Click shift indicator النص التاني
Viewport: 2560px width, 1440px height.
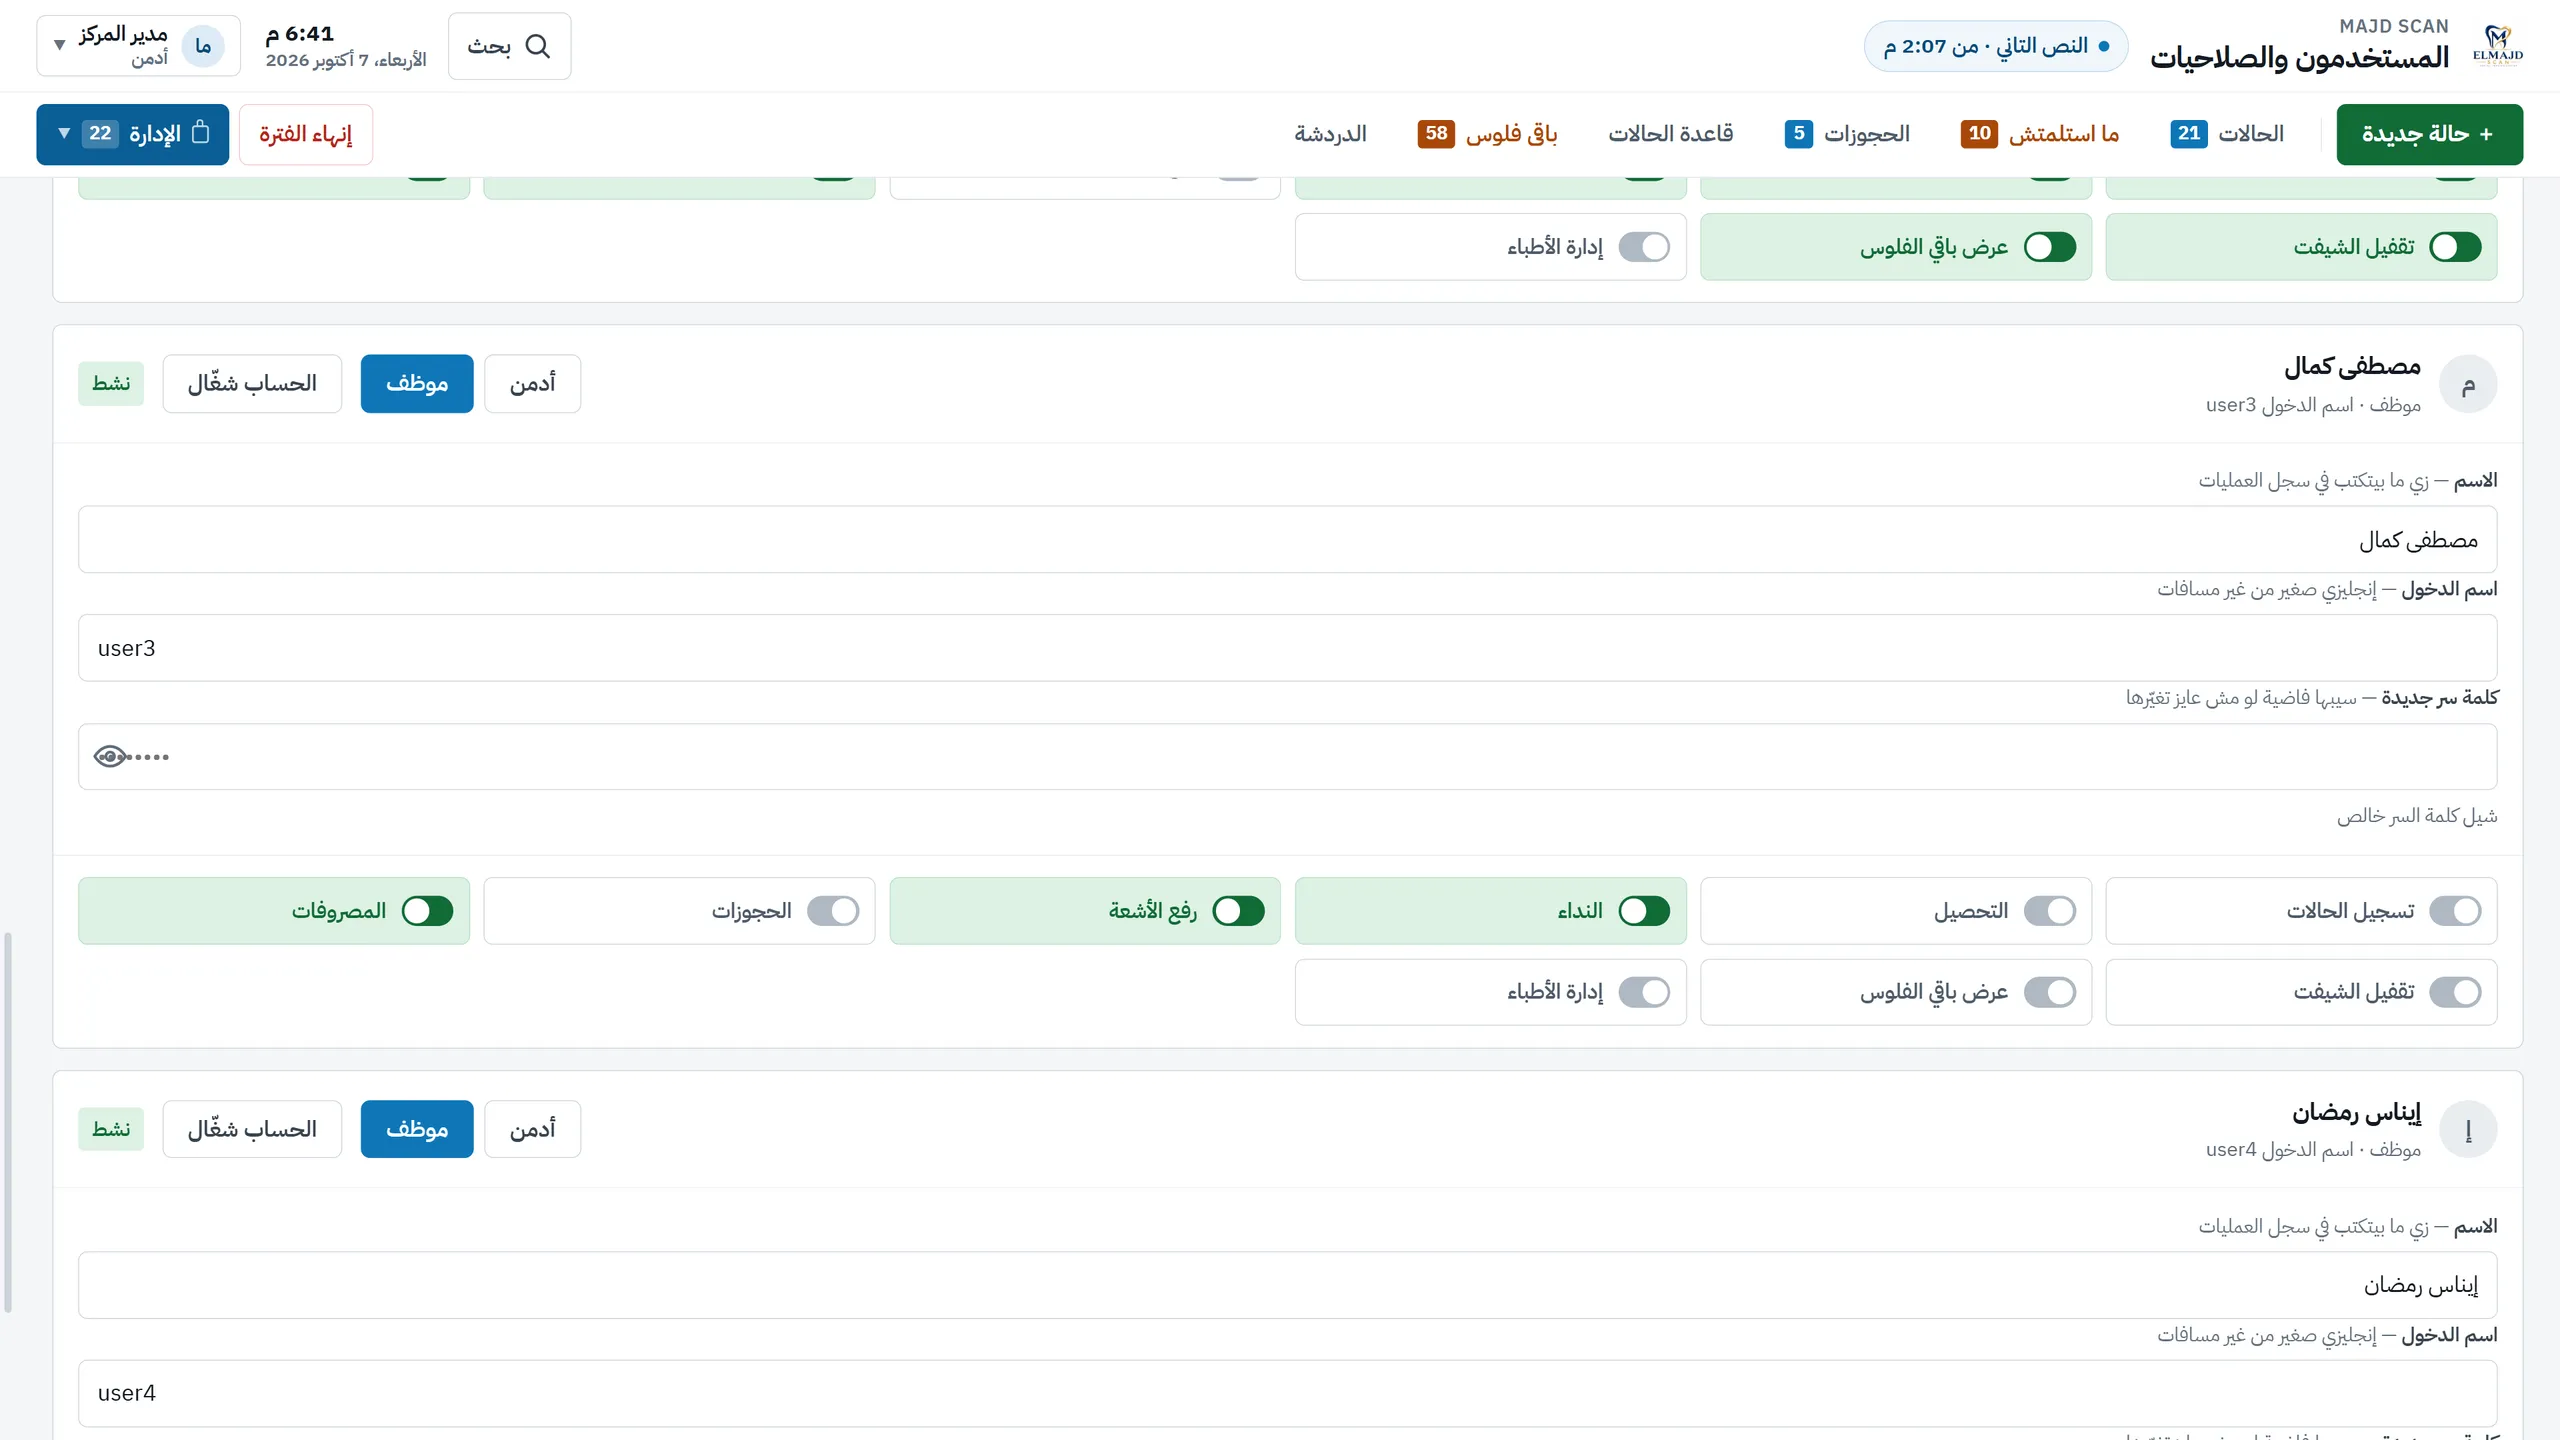(1996, 46)
